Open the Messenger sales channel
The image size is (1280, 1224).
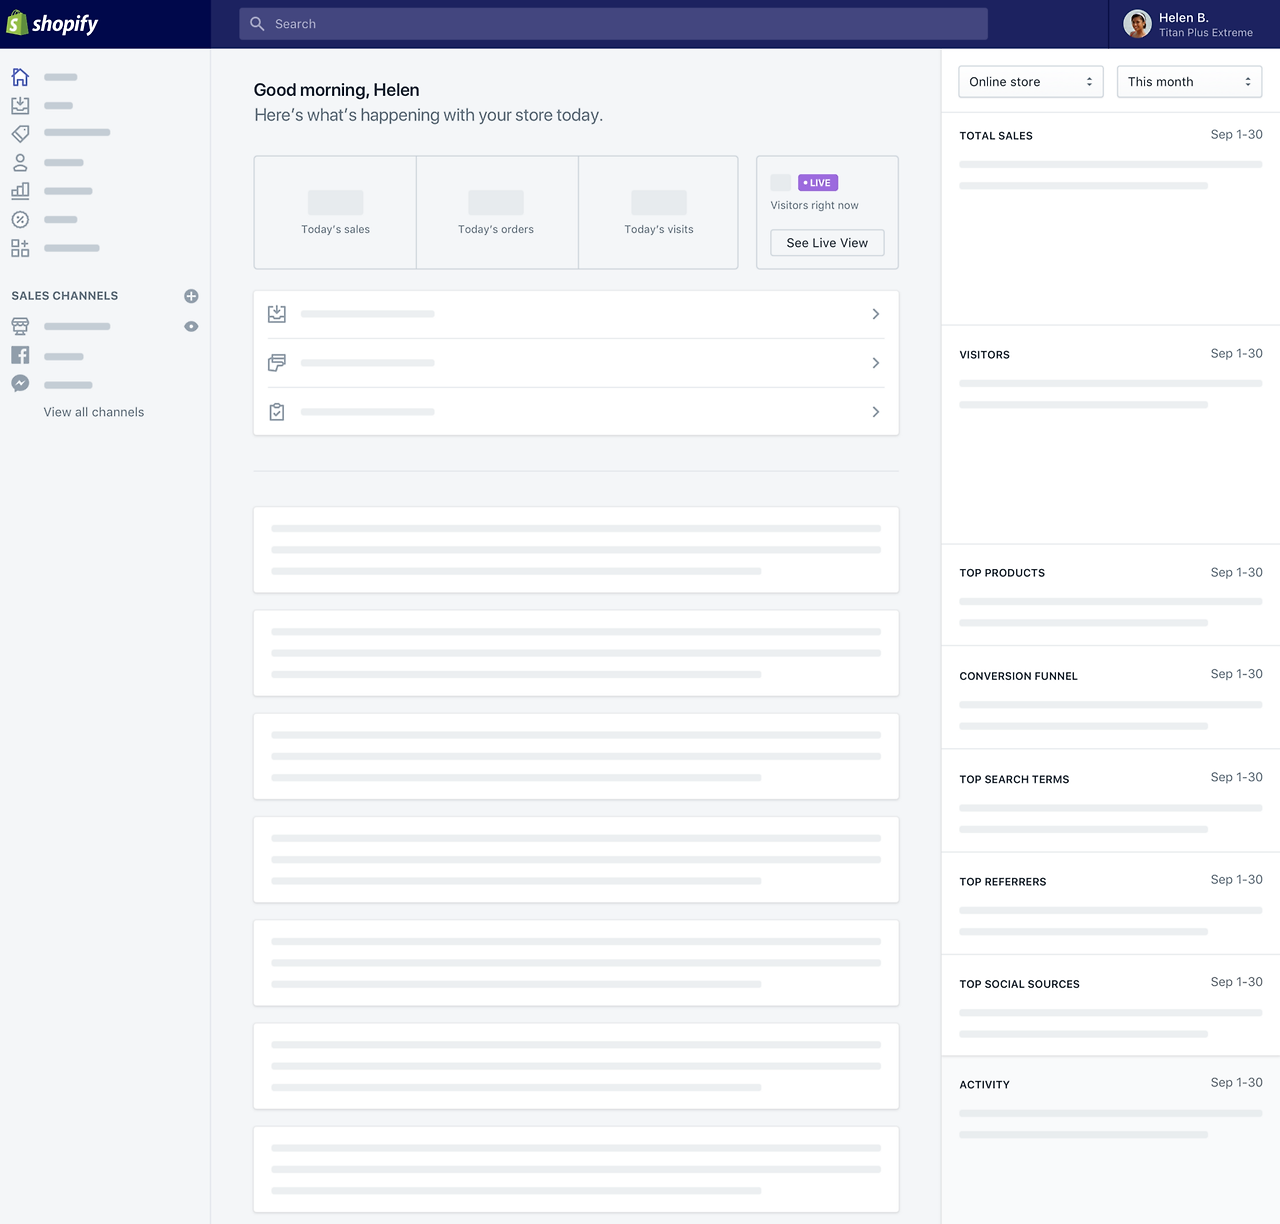[20, 383]
